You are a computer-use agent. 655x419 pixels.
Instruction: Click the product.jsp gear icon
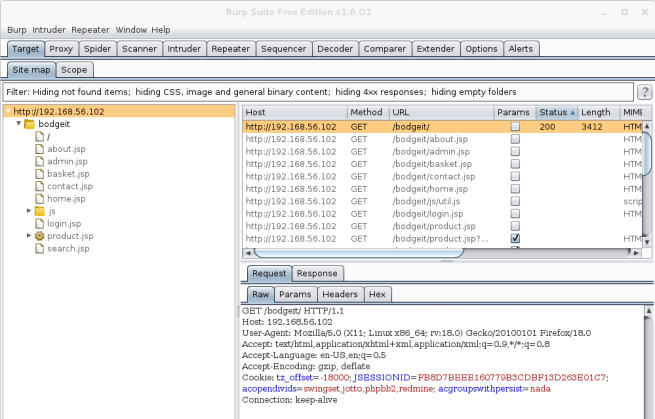click(x=40, y=236)
